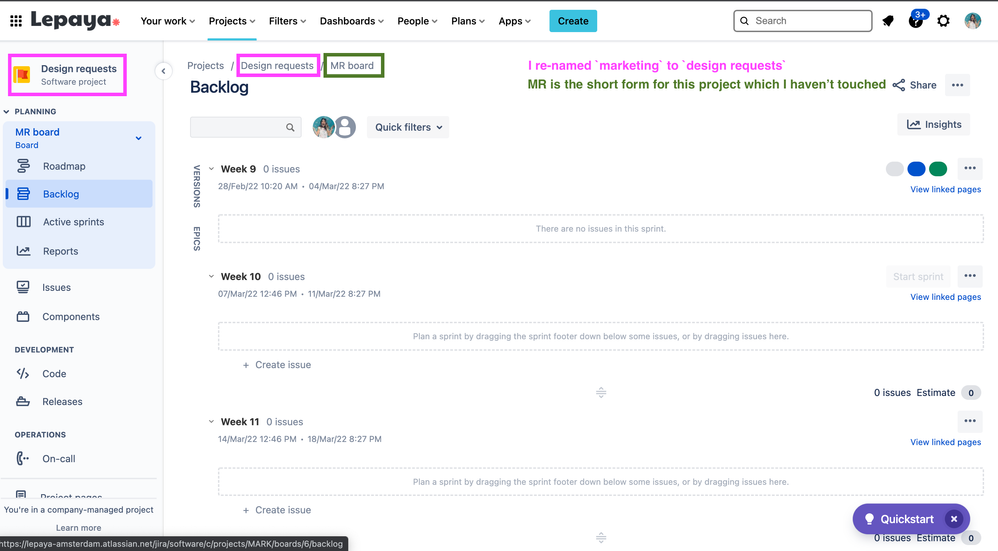Image resolution: width=998 pixels, height=551 pixels.
Task: Click the Lepaya logo
Action: [75, 20]
